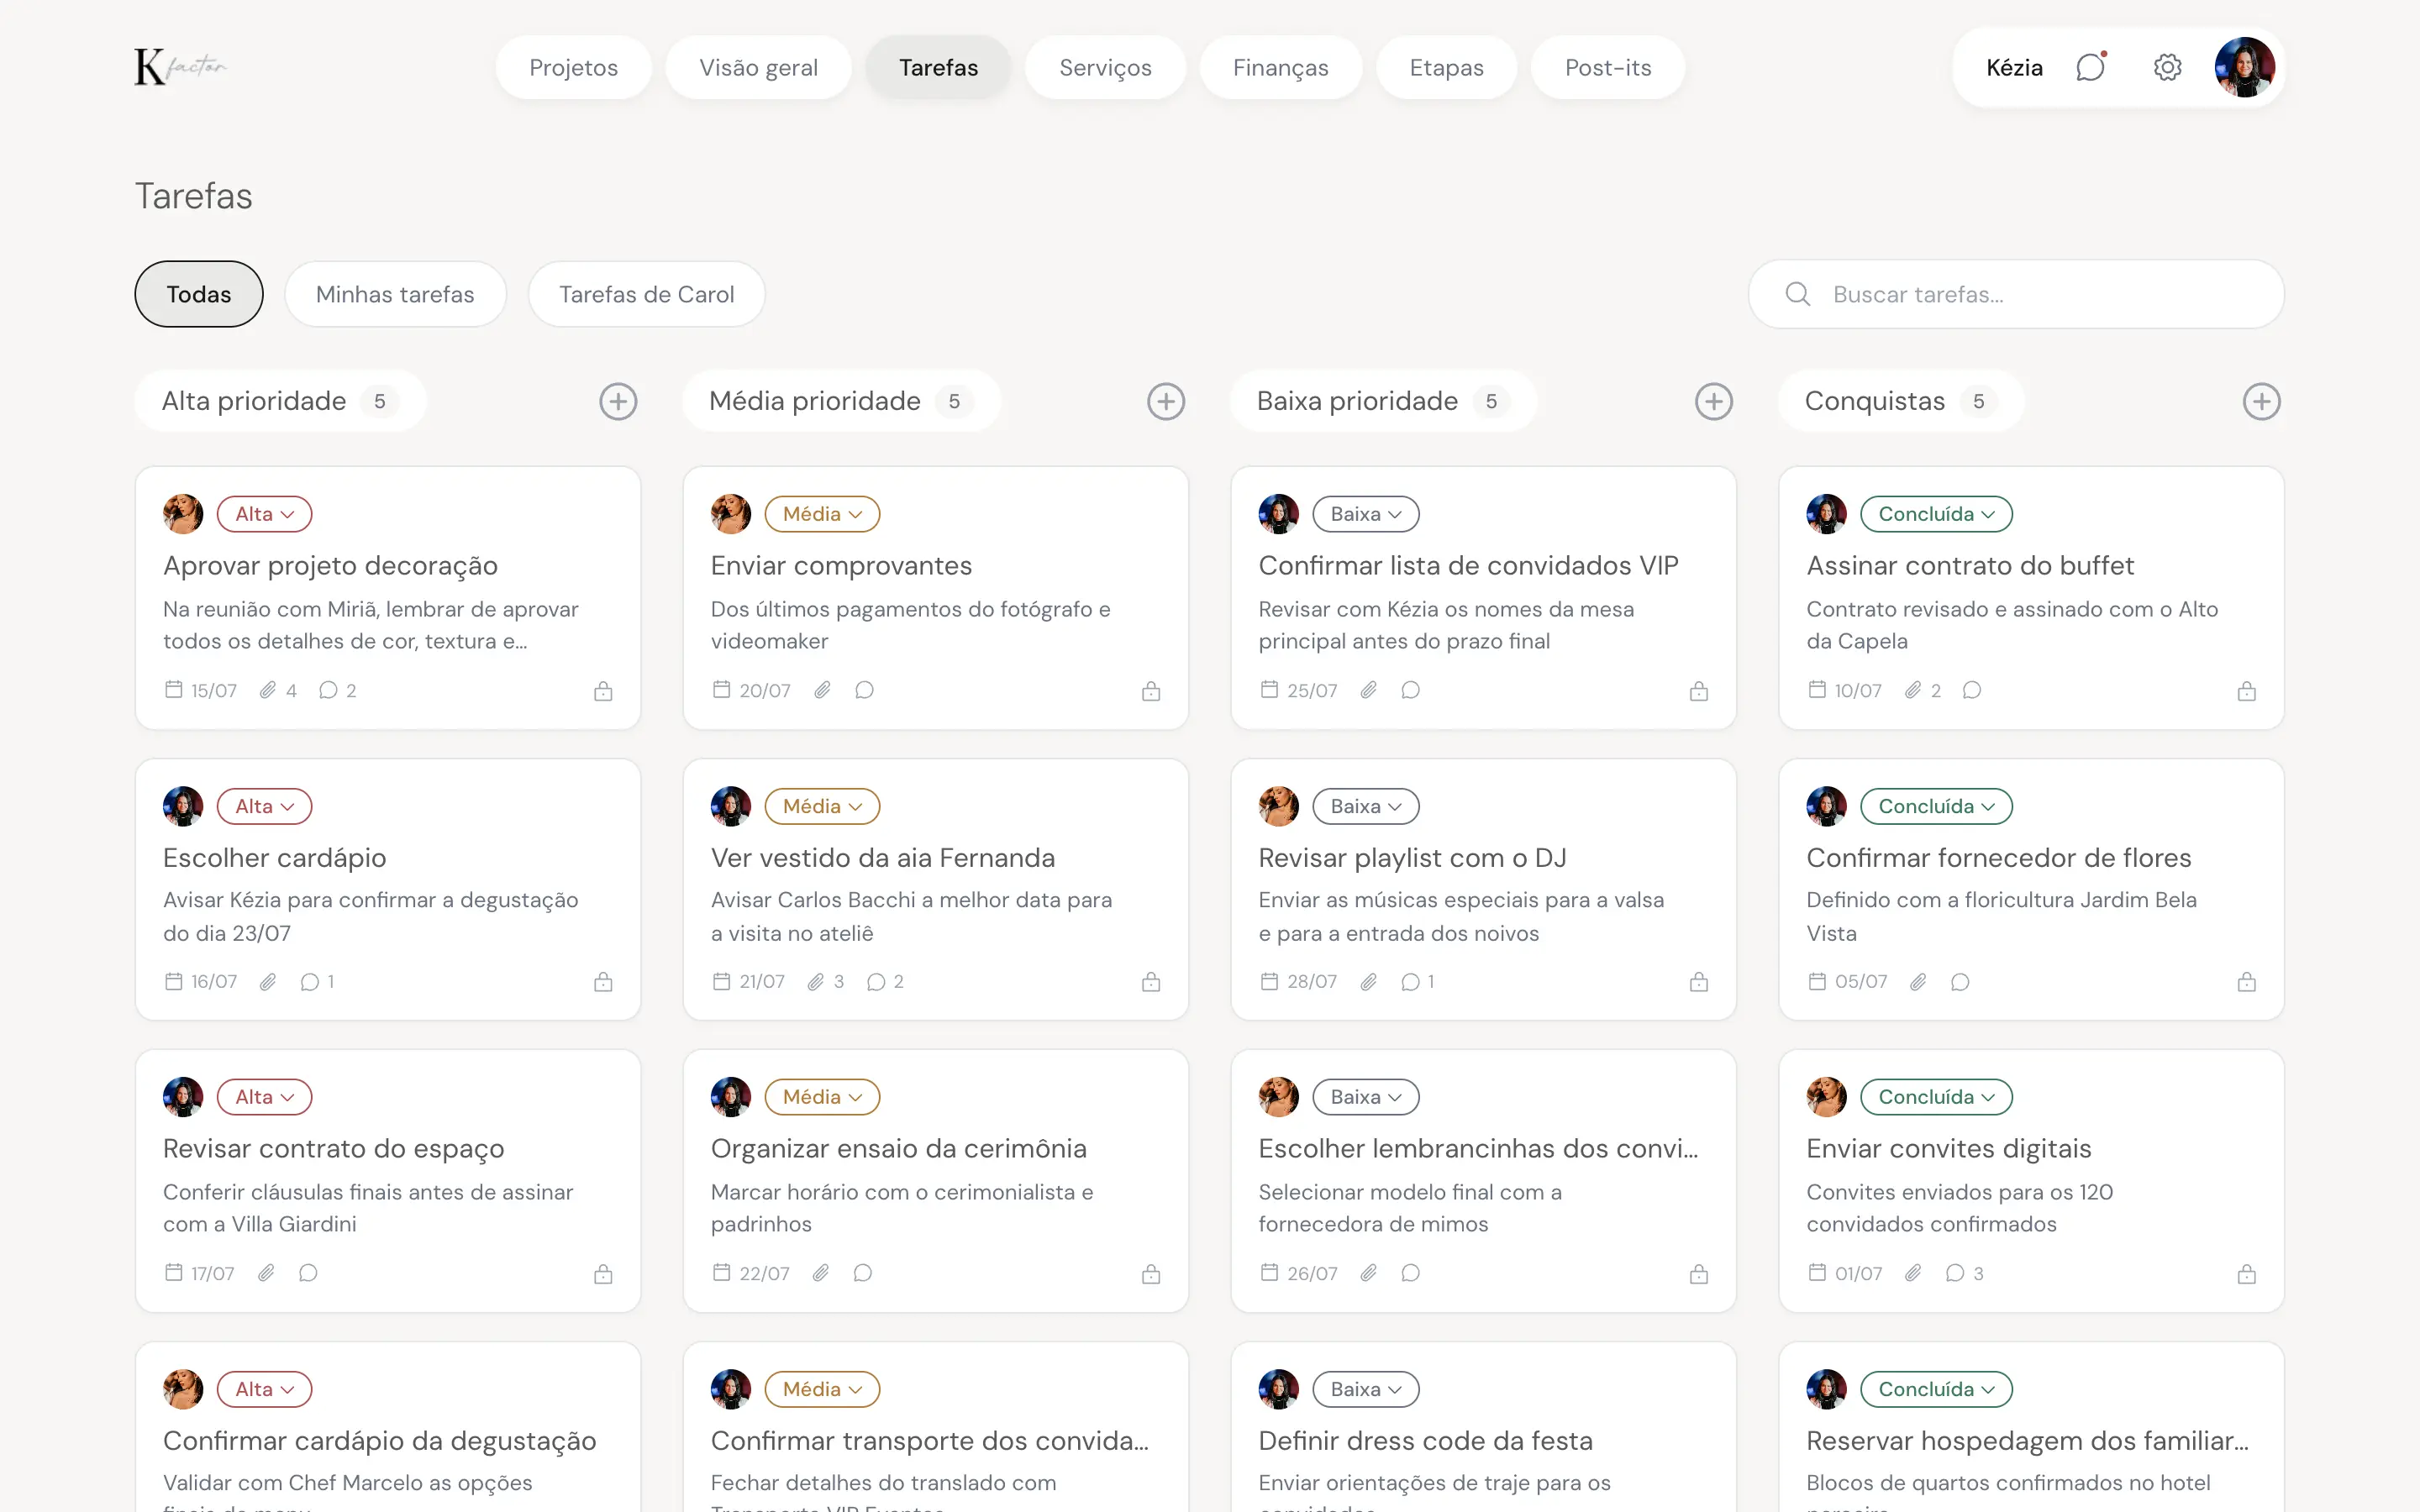Click lock icon on Confirmar fornecedor de flores
Image resolution: width=2420 pixels, height=1512 pixels.
click(x=2247, y=982)
